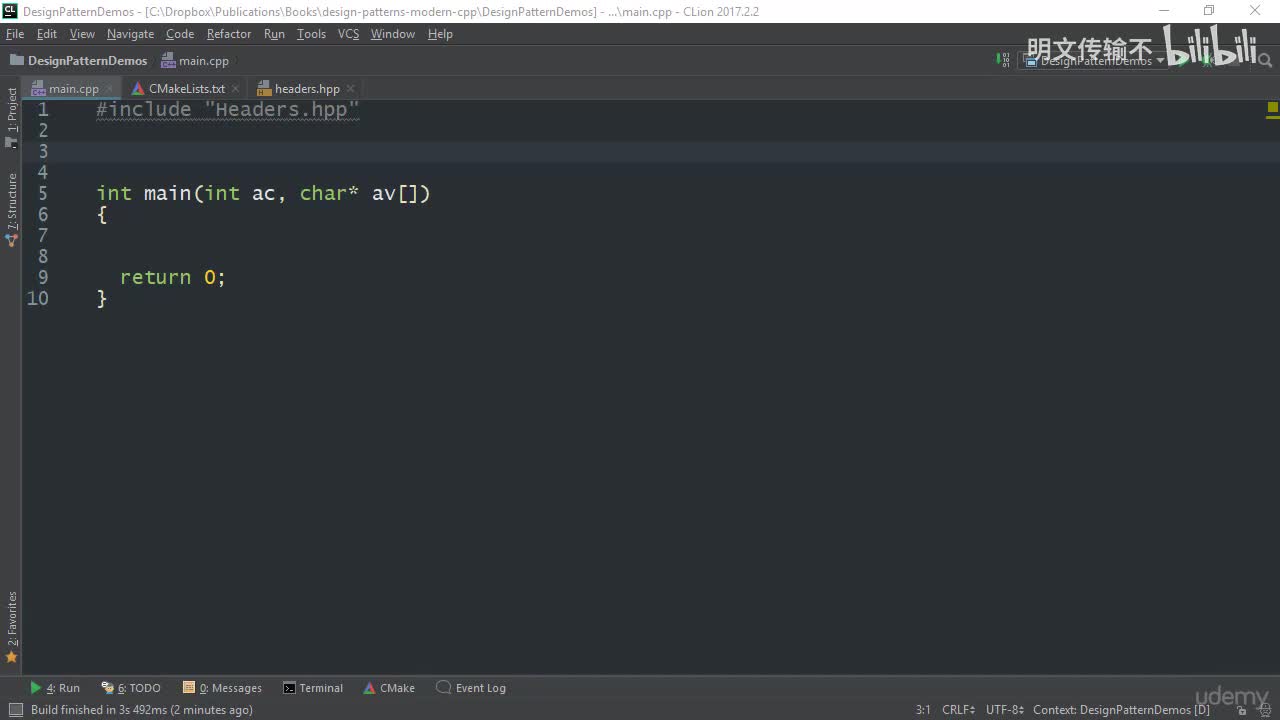
Task: Open the Project tool window side tab
Action: coord(11,118)
